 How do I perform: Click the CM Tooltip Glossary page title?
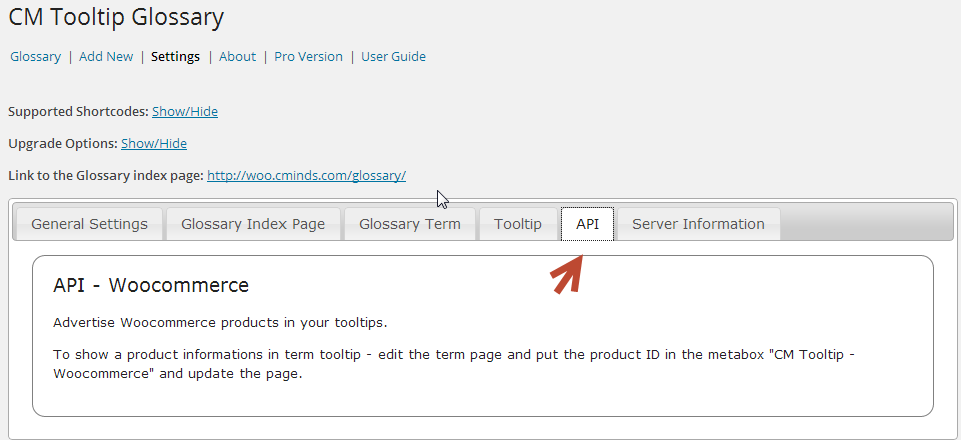point(116,17)
